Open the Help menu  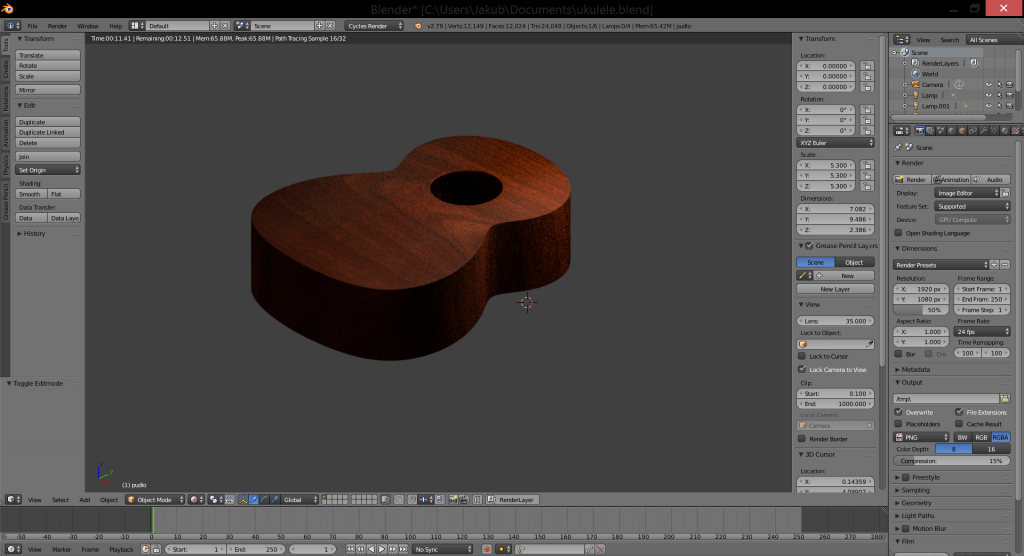(x=116, y=26)
